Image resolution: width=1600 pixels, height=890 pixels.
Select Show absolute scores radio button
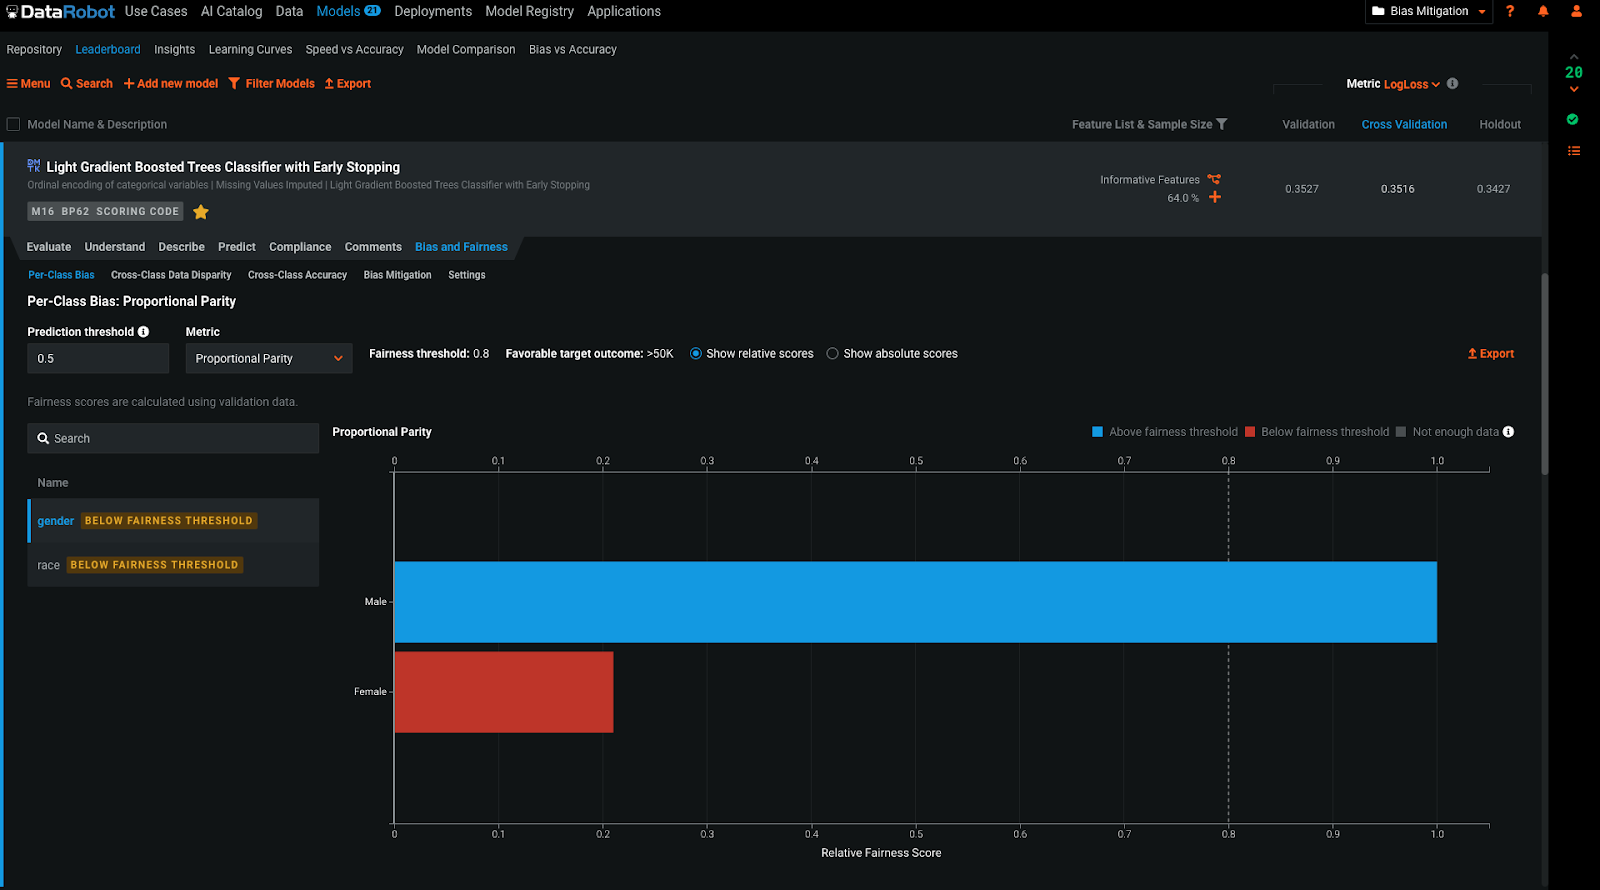(x=832, y=354)
